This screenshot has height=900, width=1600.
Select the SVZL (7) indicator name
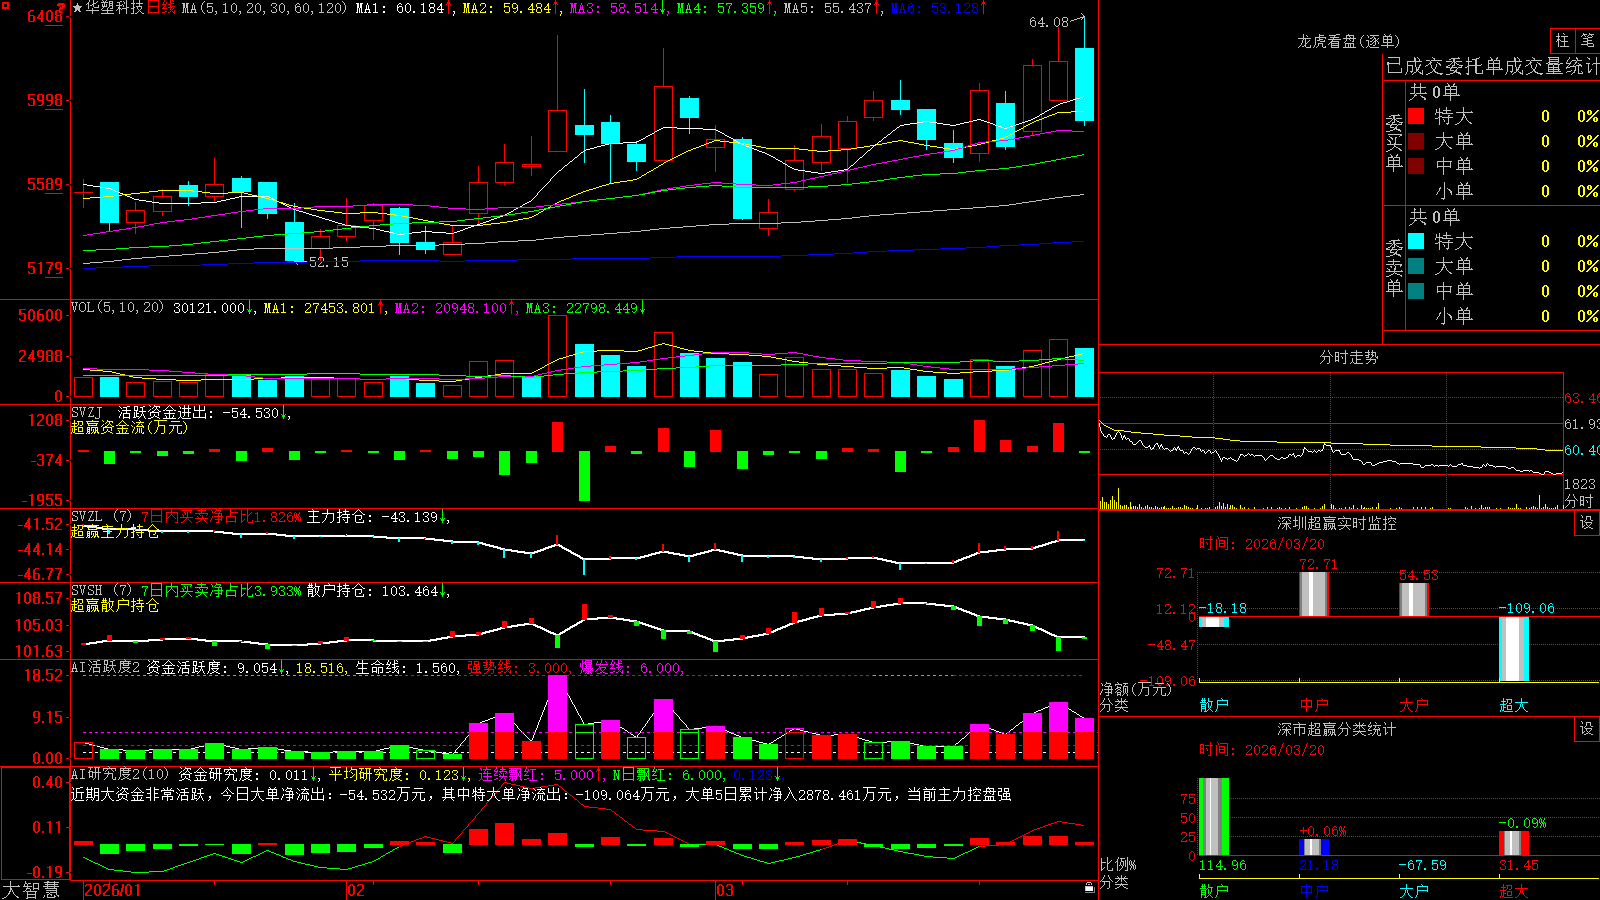coord(101,517)
